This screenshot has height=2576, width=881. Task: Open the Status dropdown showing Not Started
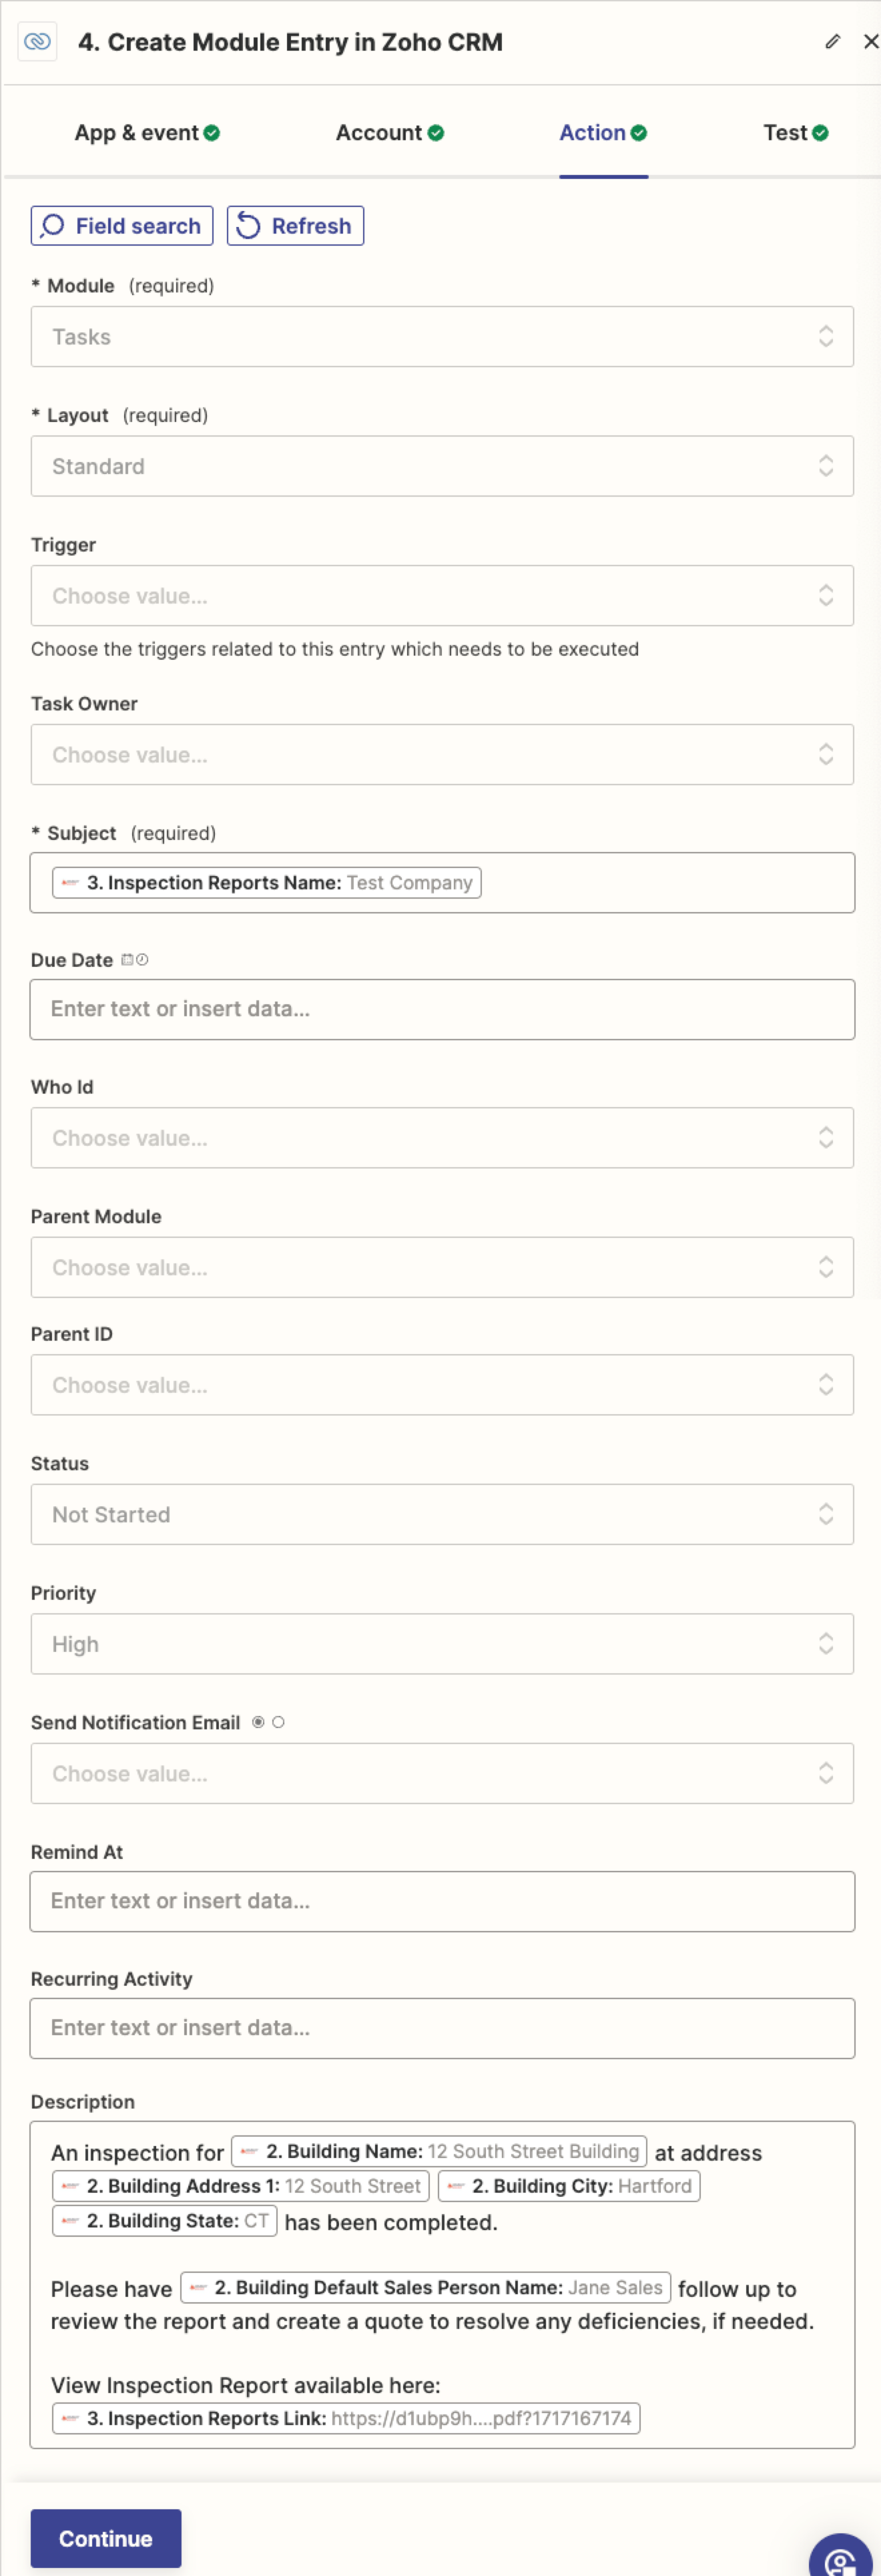pyautogui.click(x=442, y=1514)
